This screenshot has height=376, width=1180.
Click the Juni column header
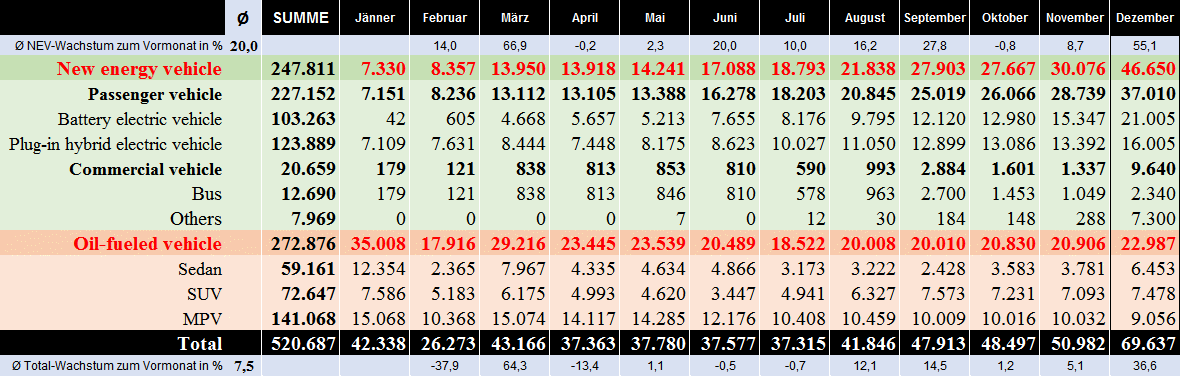coord(725,17)
